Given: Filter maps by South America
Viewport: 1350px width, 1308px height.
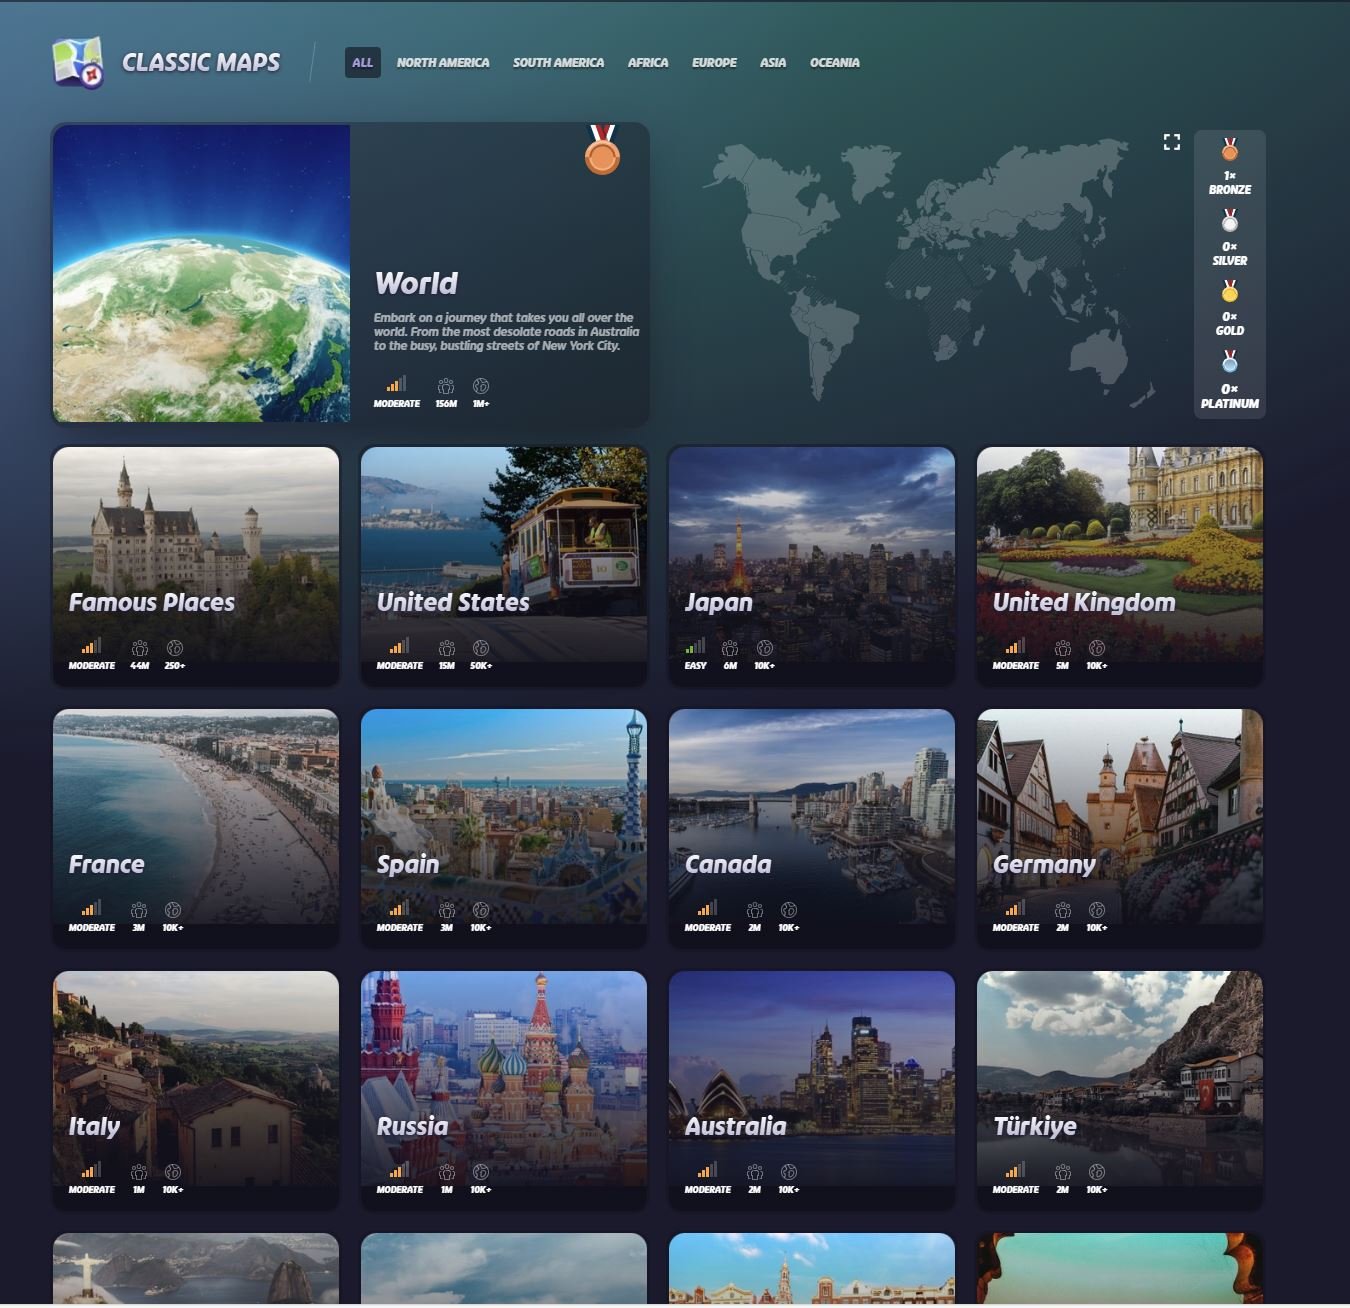Looking at the screenshot, I should click(x=558, y=62).
